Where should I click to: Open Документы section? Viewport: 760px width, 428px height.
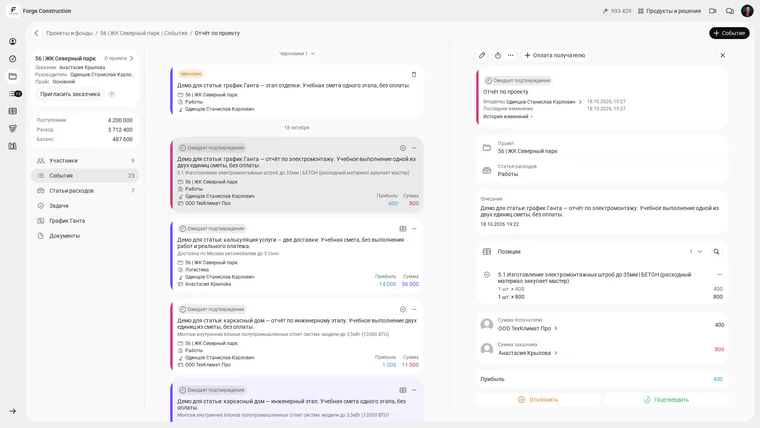pyautogui.click(x=85, y=236)
